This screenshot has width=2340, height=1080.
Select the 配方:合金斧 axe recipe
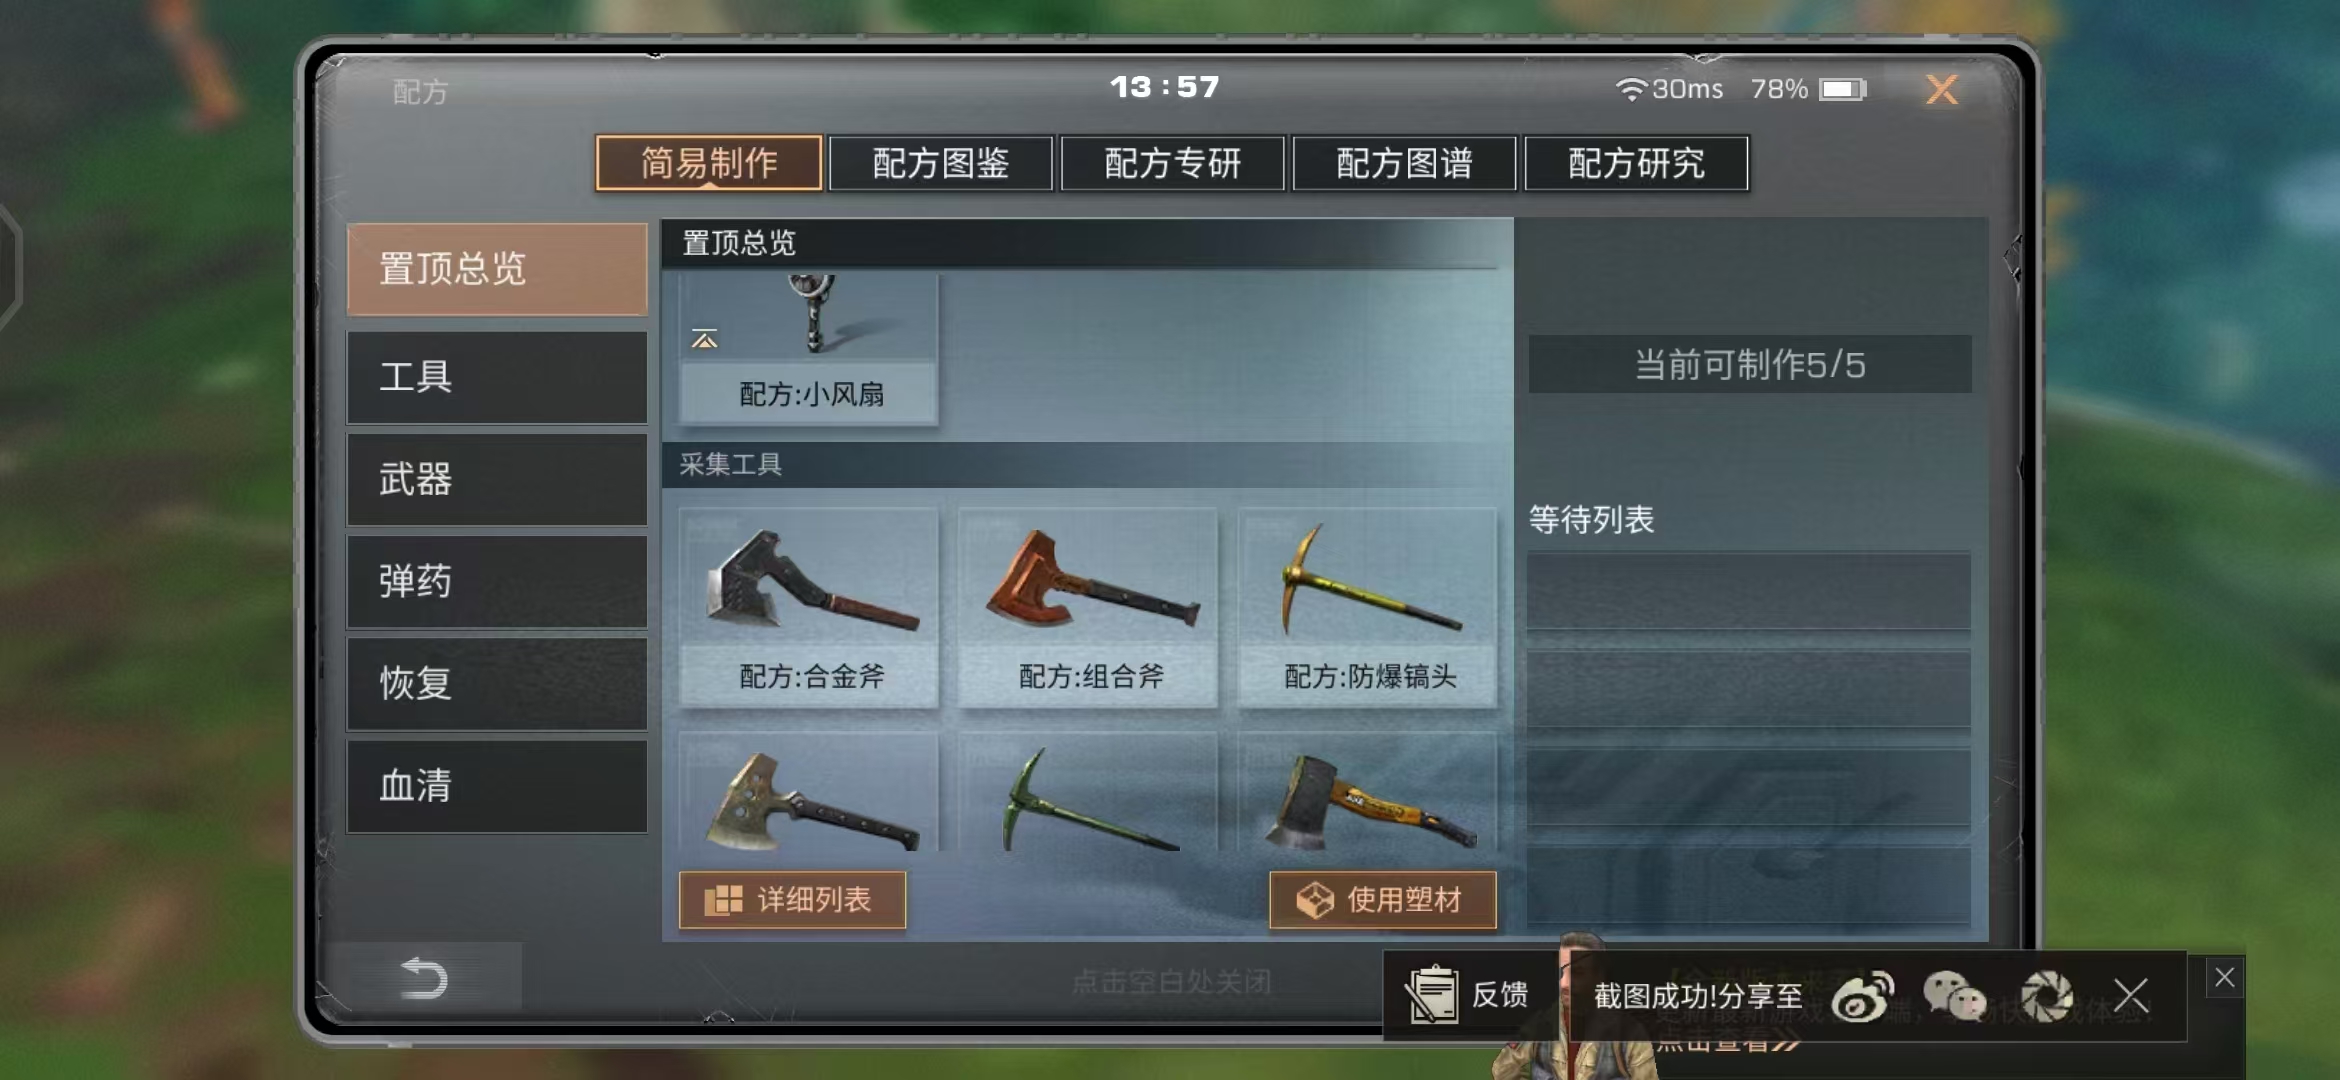click(x=809, y=608)
